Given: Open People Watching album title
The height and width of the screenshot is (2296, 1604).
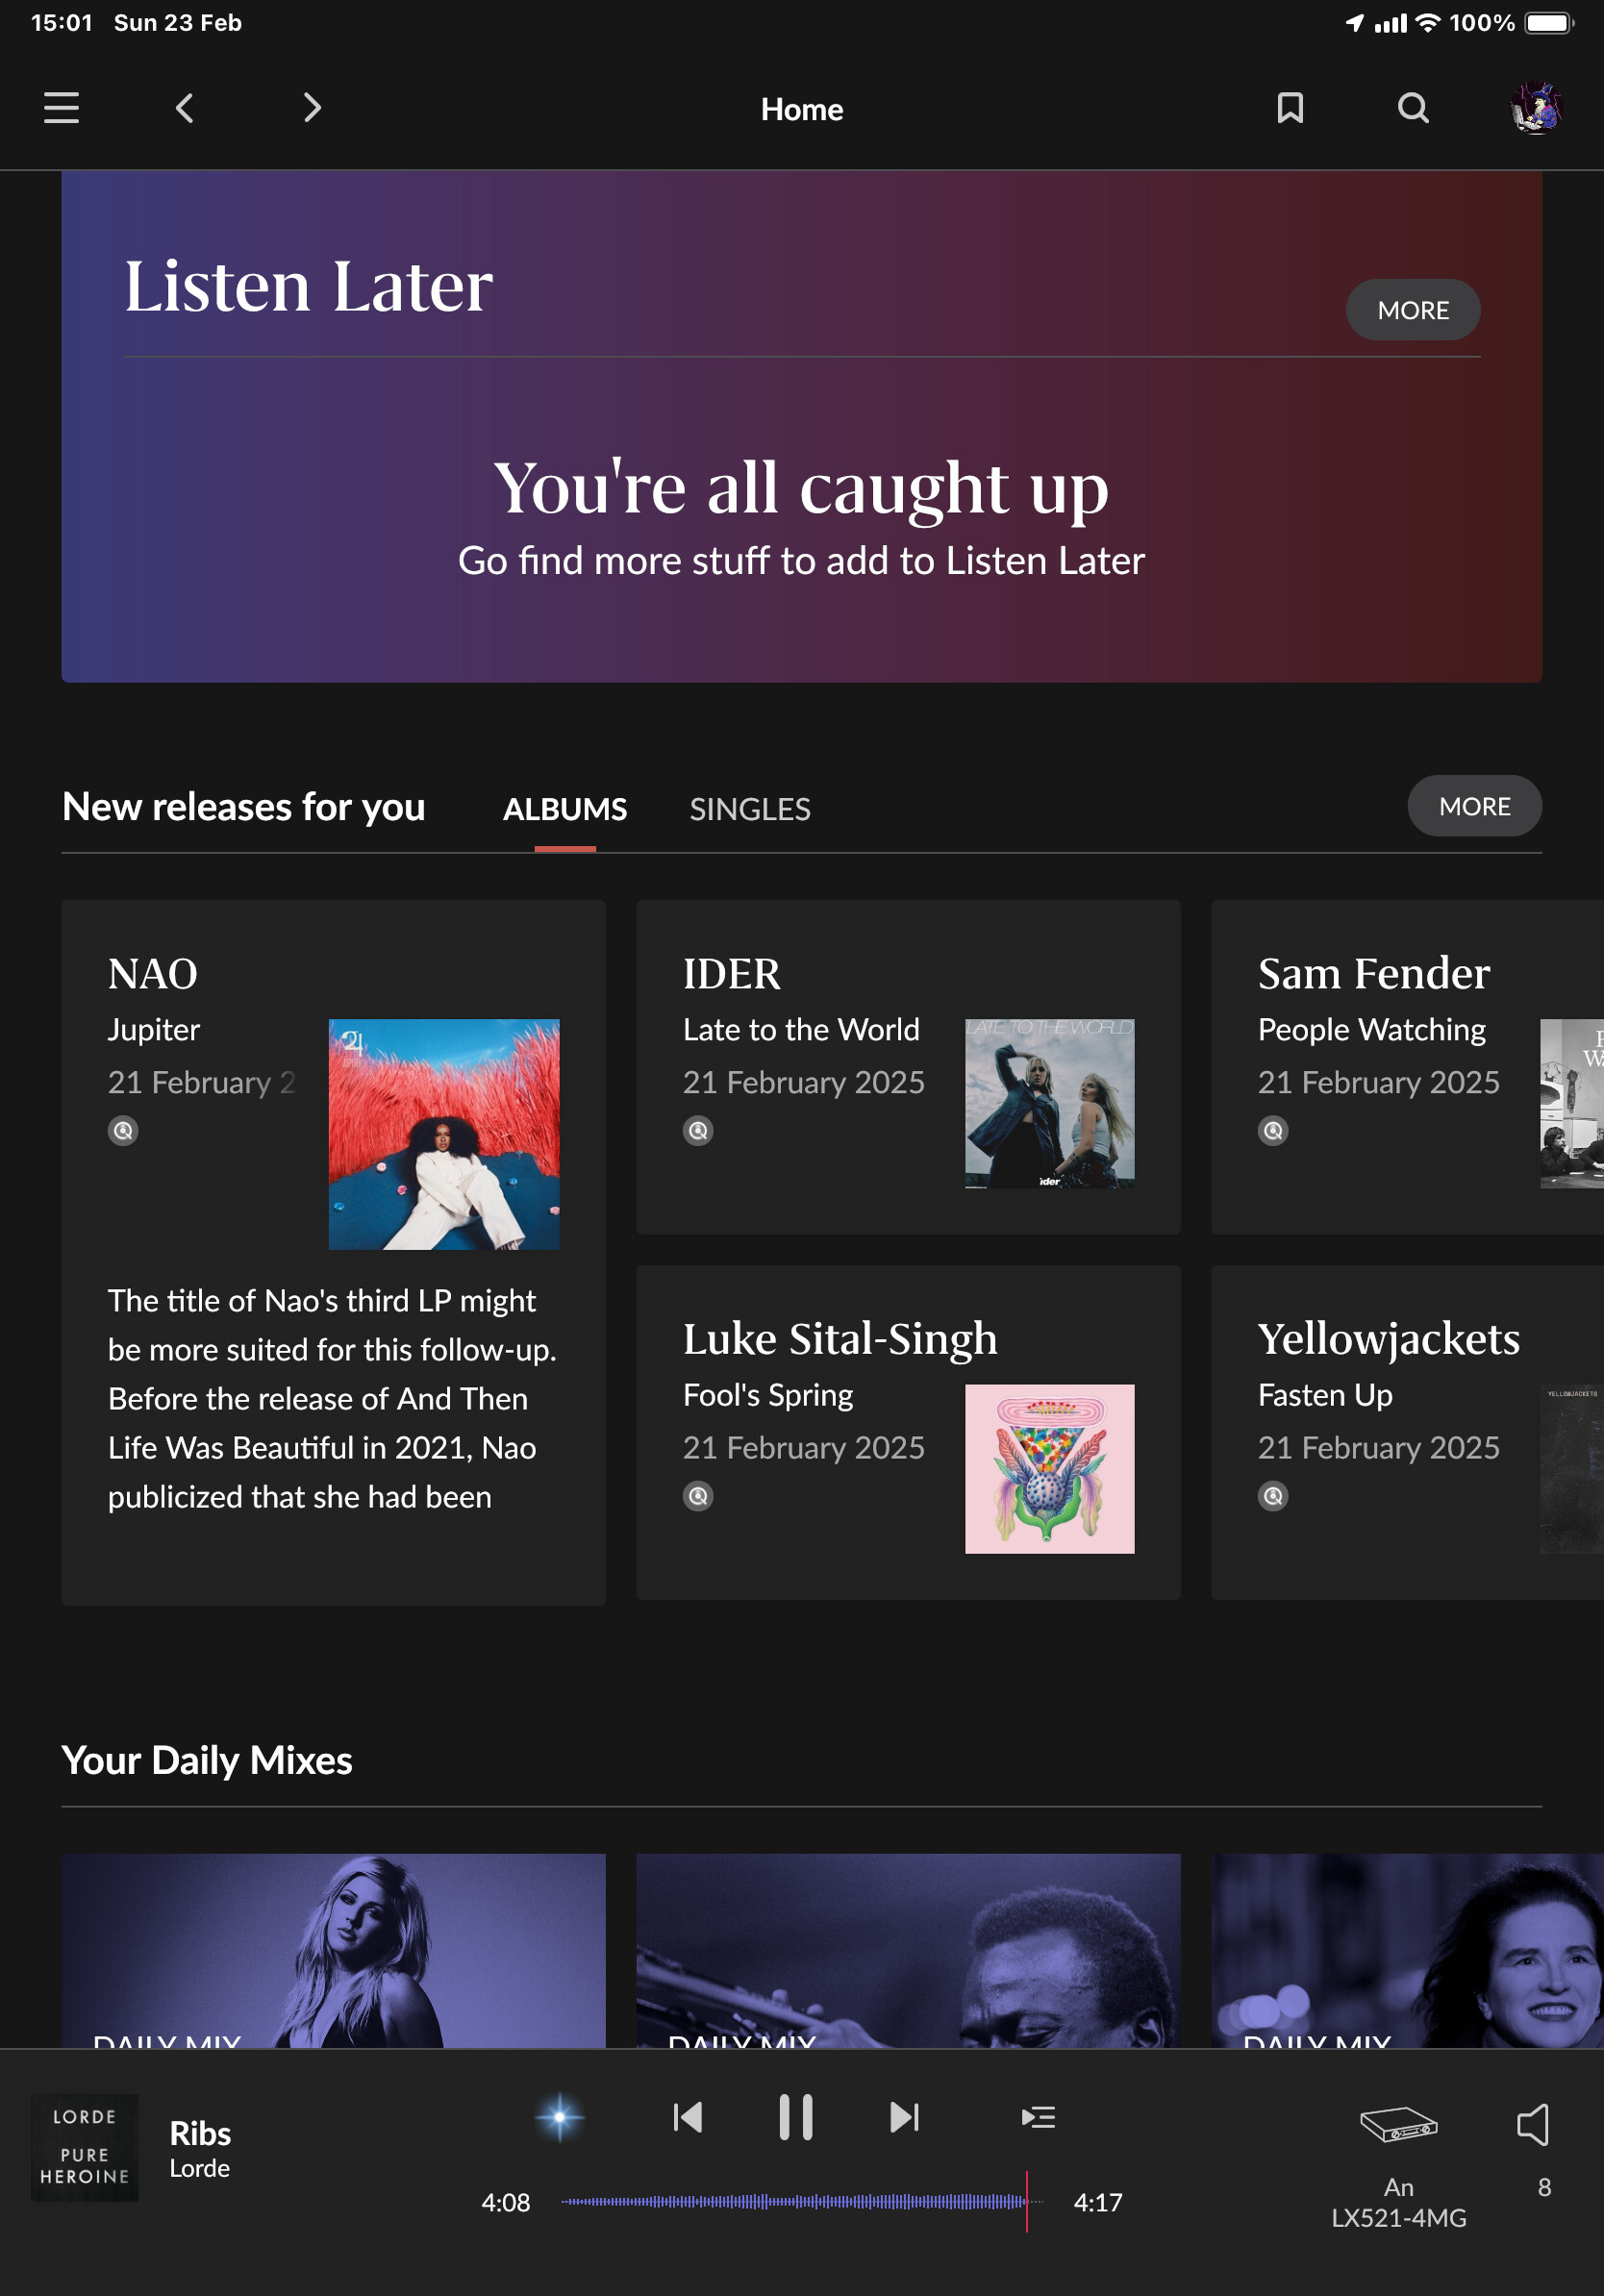Looking at the screenshot, I should tap(1372, 1030).
